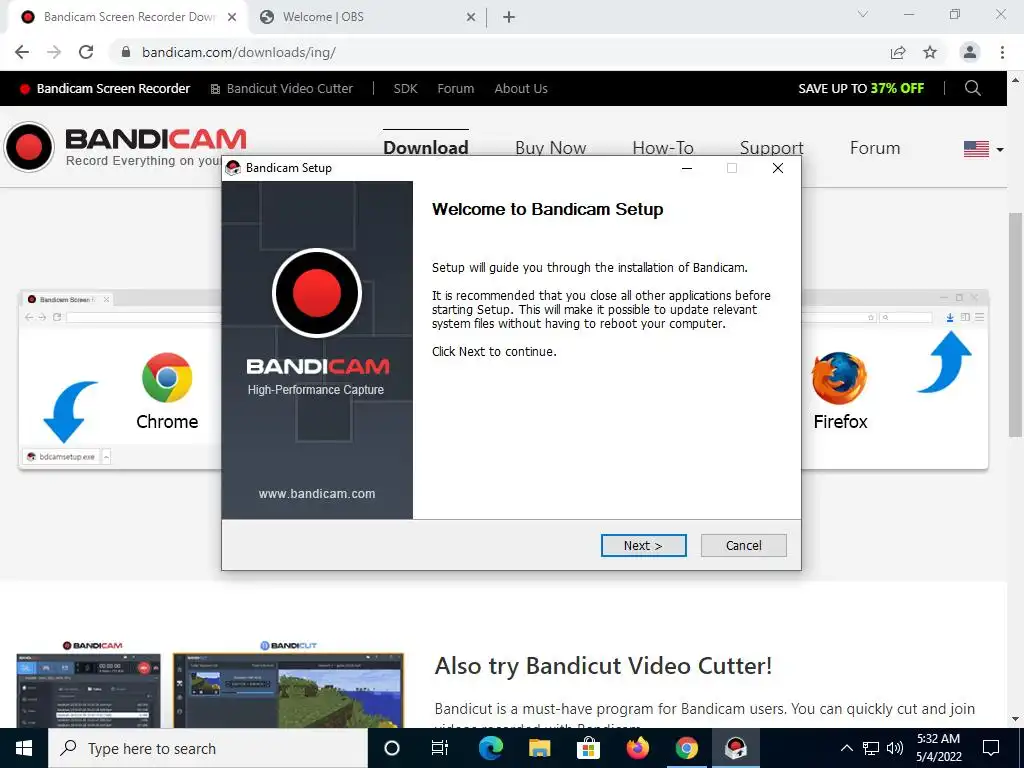
Task: Open the taskbar clock showing 5:32 AM
Action: (938, 748)
